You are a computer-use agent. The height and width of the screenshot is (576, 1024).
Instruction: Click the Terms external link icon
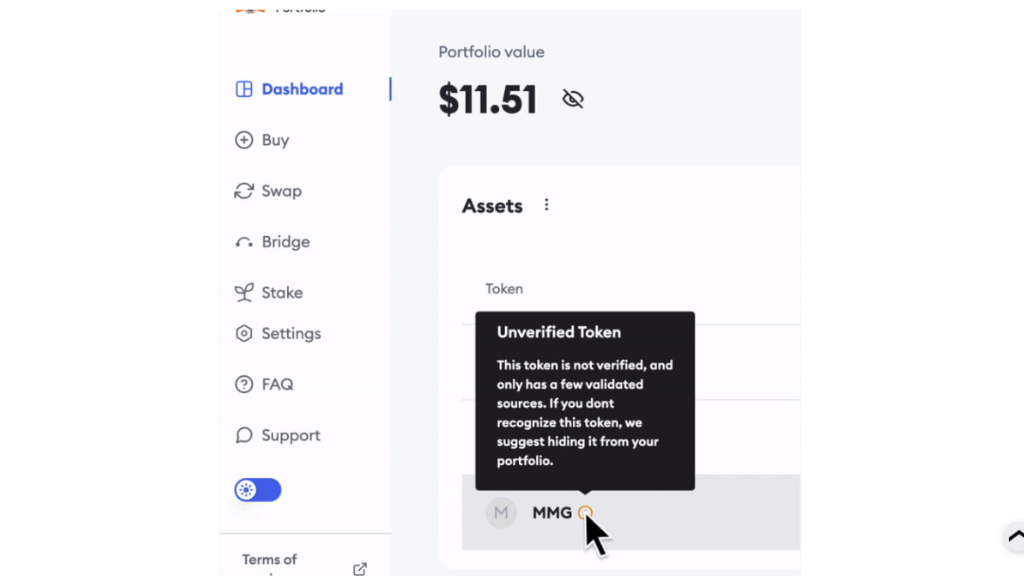[x=360, y=569]
